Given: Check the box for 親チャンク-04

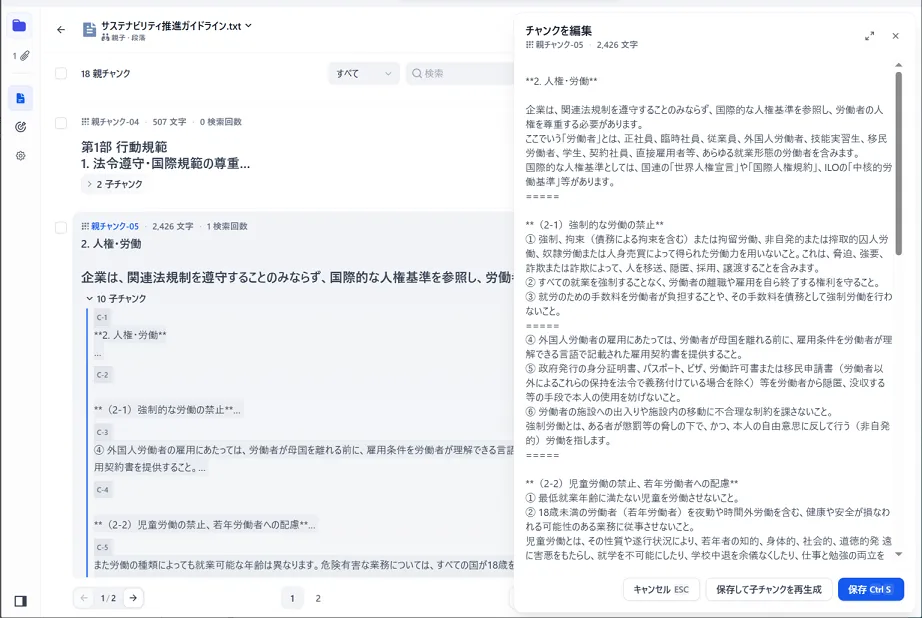Looking at the screenshot, I should point(61,123).
